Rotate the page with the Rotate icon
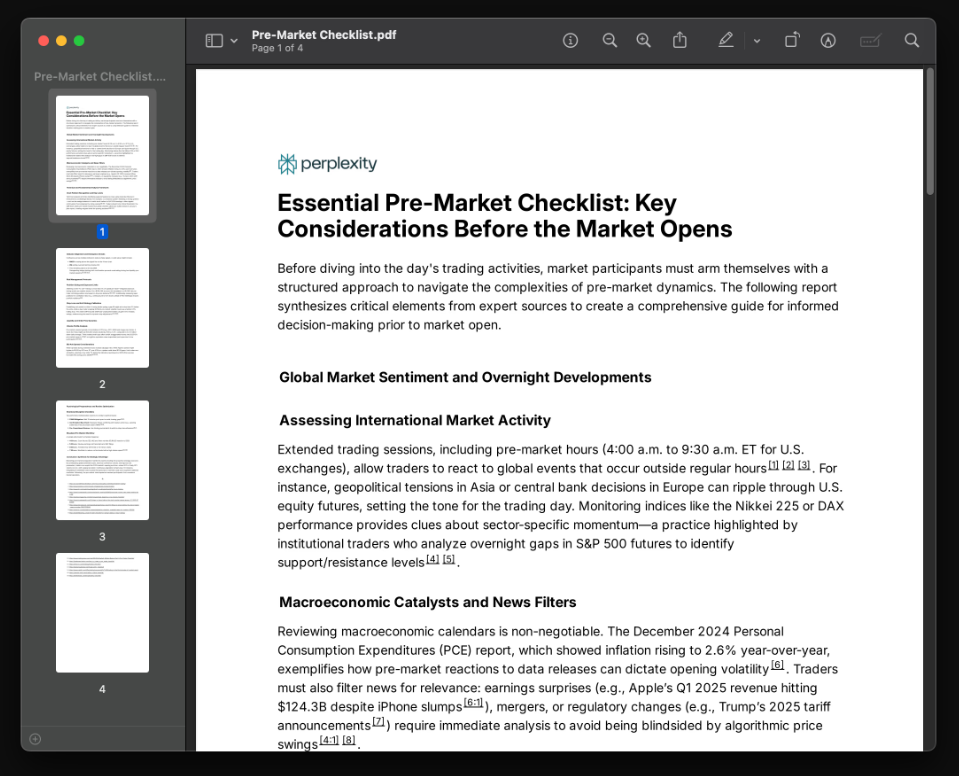This screenshot has width=959, height=776. [792, 40]
